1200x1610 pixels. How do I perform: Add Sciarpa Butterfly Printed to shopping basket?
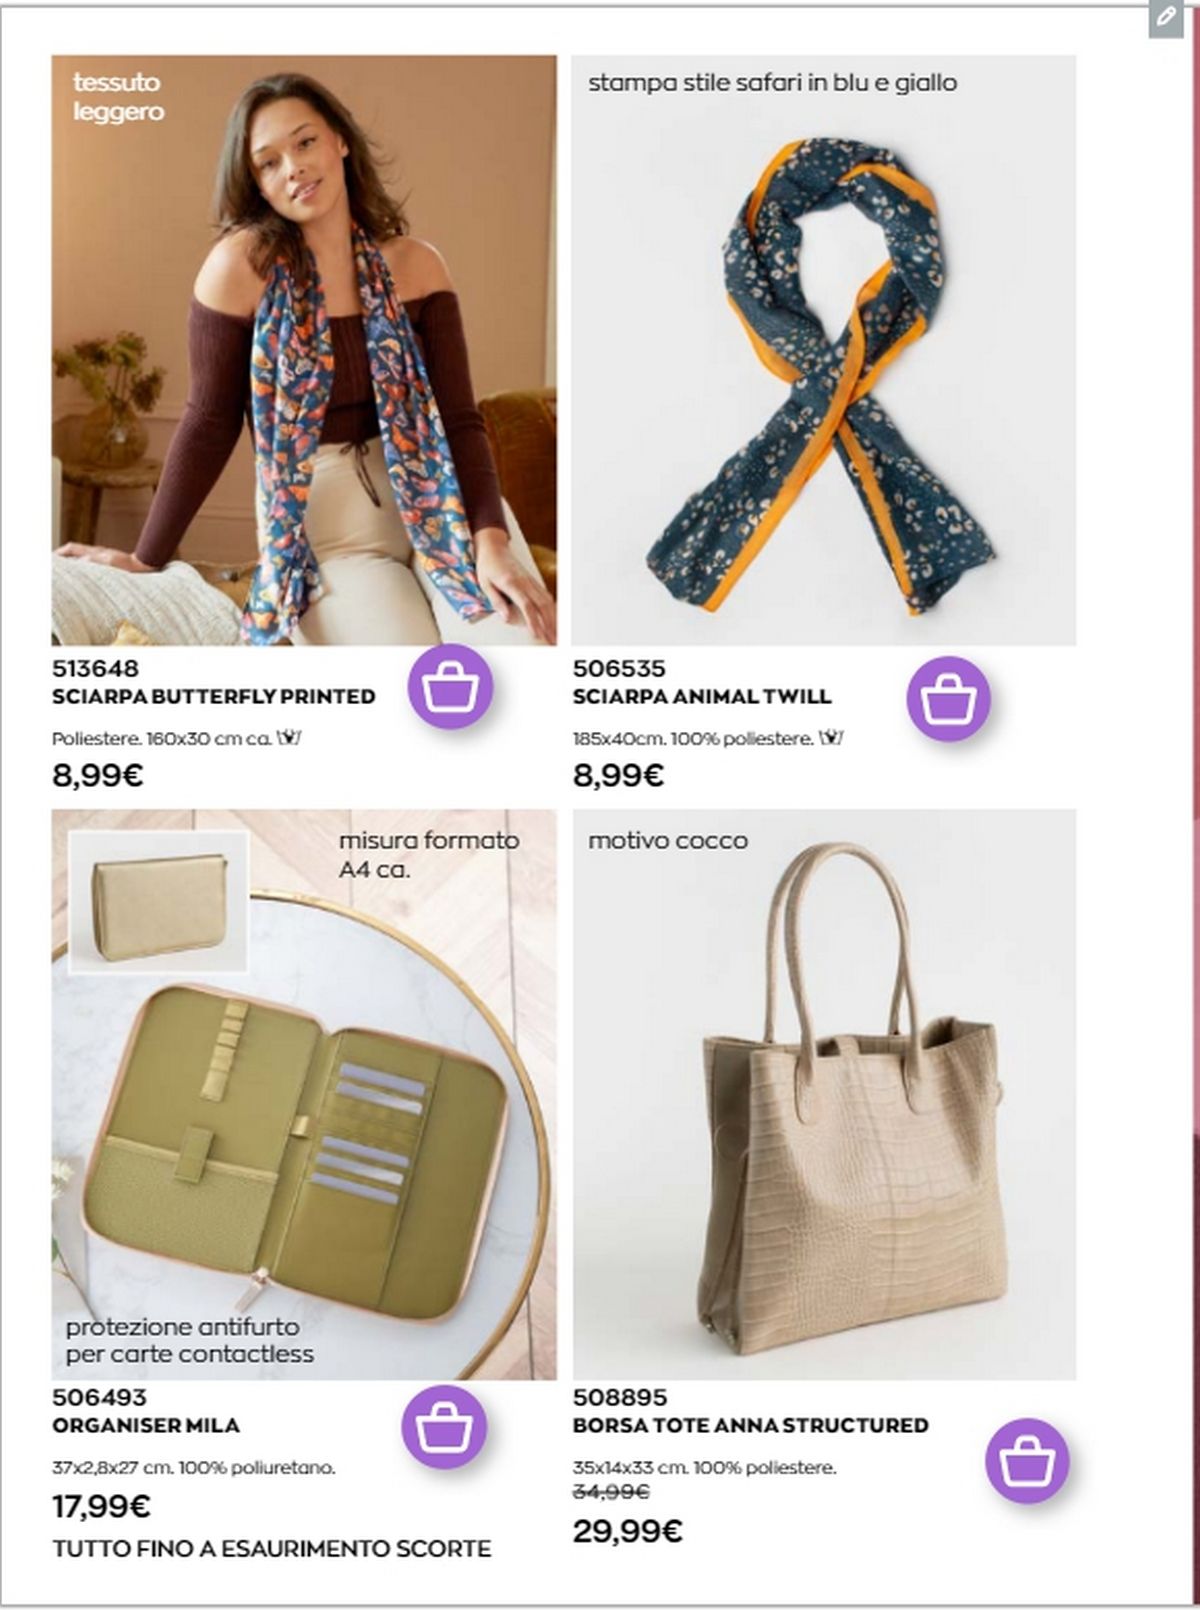(x=450, y=687)
